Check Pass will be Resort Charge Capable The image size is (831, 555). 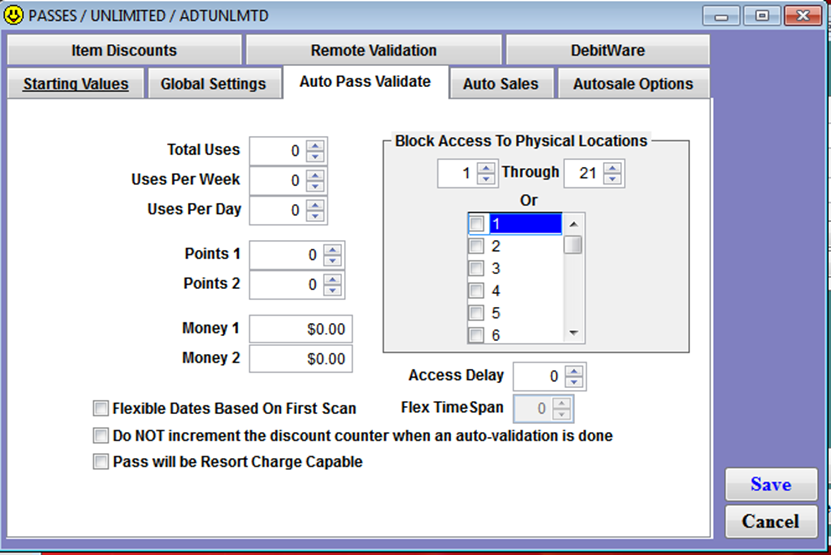(x=100, y=461)
